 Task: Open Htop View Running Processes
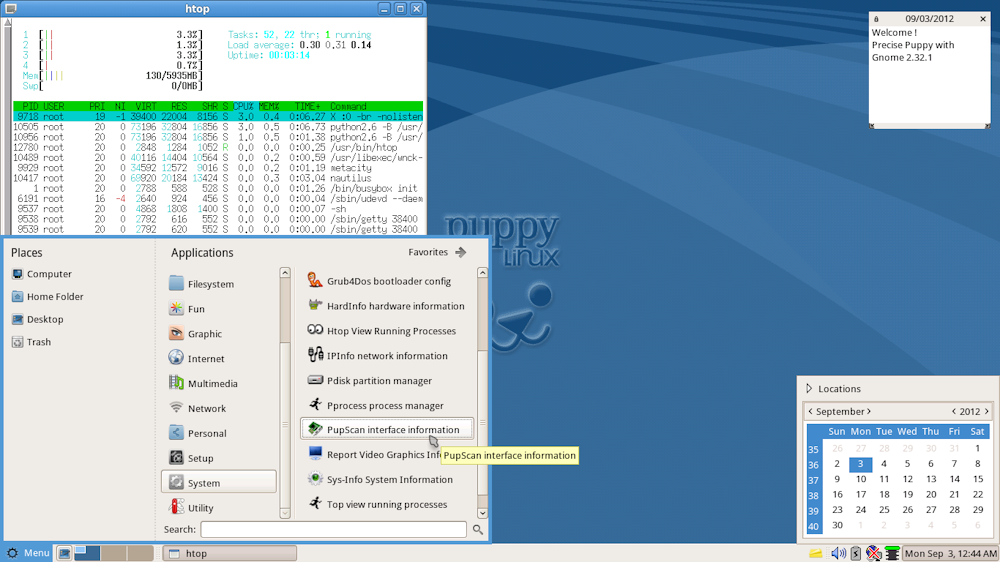[x=388, y=331]
